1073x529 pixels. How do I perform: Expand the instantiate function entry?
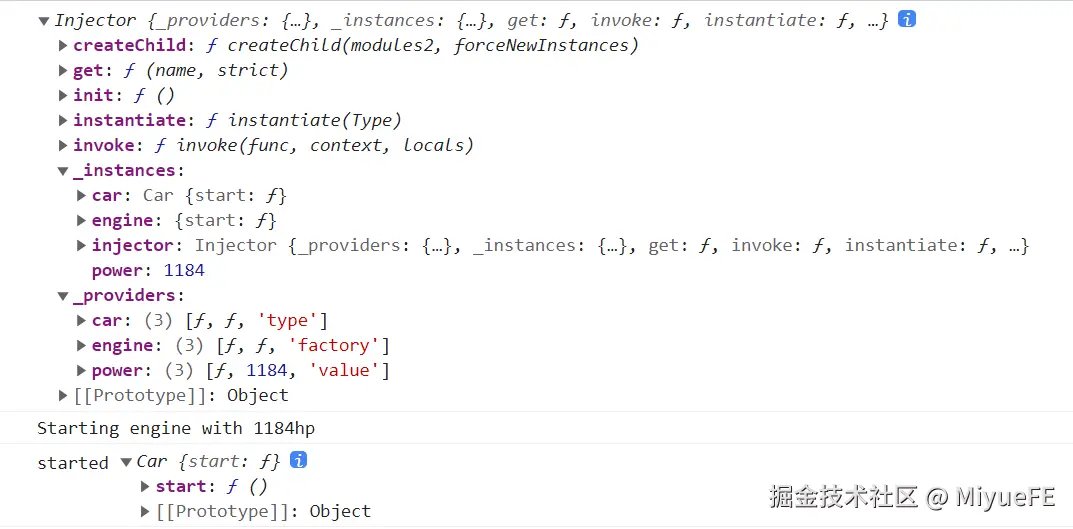pyautogui.click(x=63, y=120)
